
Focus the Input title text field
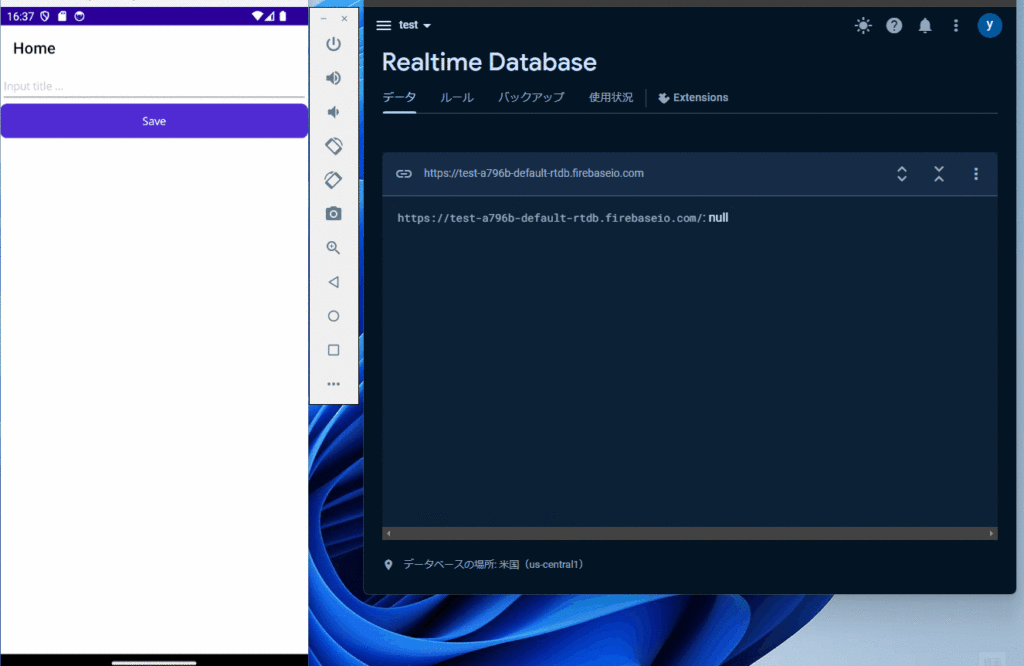pos(154,86)
